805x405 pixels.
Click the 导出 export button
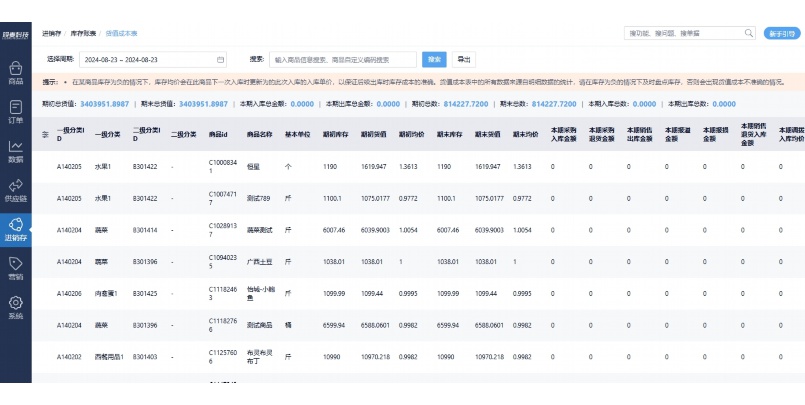click(464, 60)
